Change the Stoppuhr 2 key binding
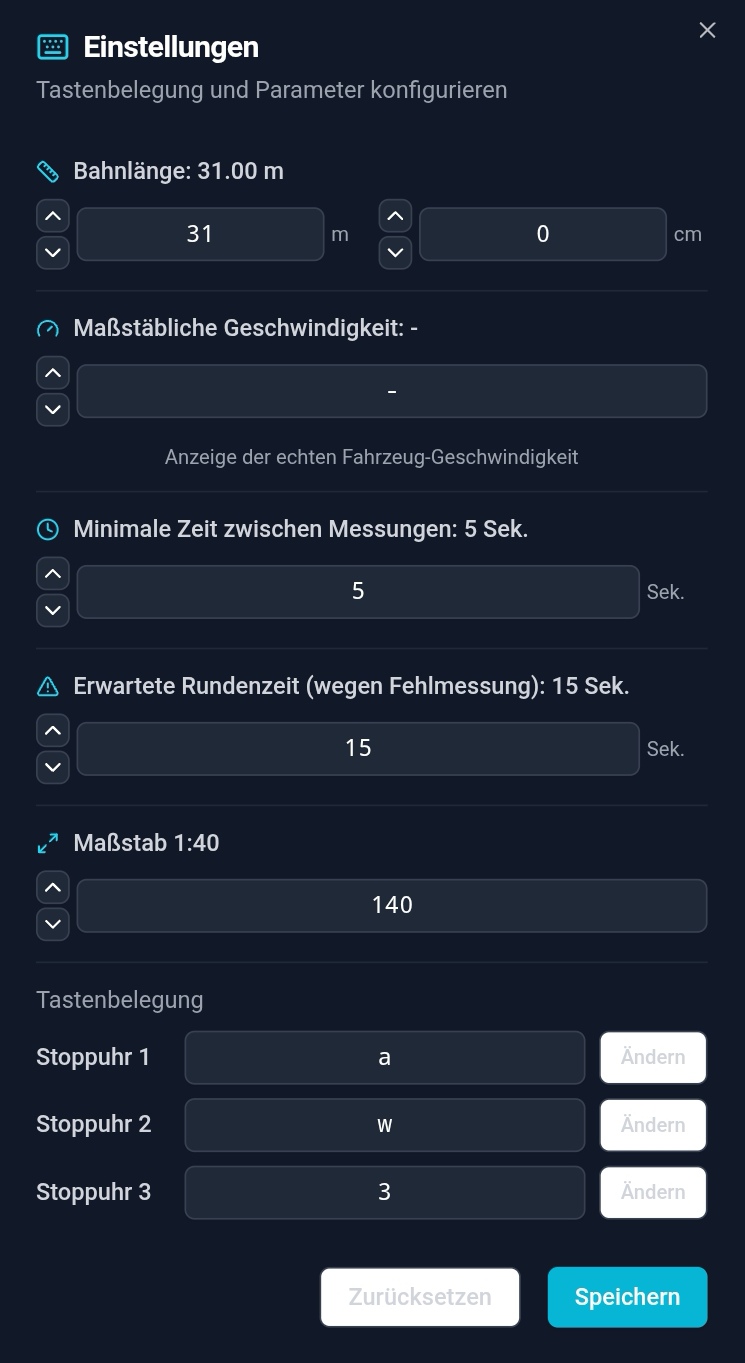The height and width of the screenshot is (1363, 745). click(x=653, y=1125)
